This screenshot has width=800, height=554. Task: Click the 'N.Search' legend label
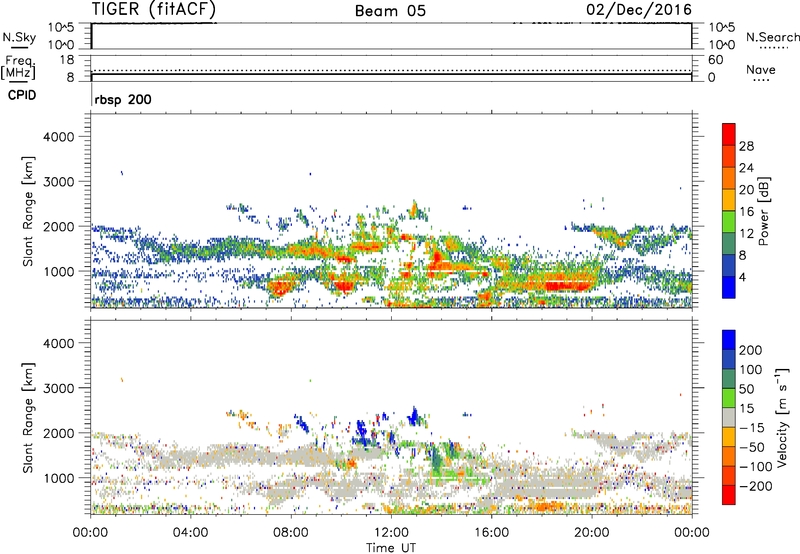click(x=772, y=37)
